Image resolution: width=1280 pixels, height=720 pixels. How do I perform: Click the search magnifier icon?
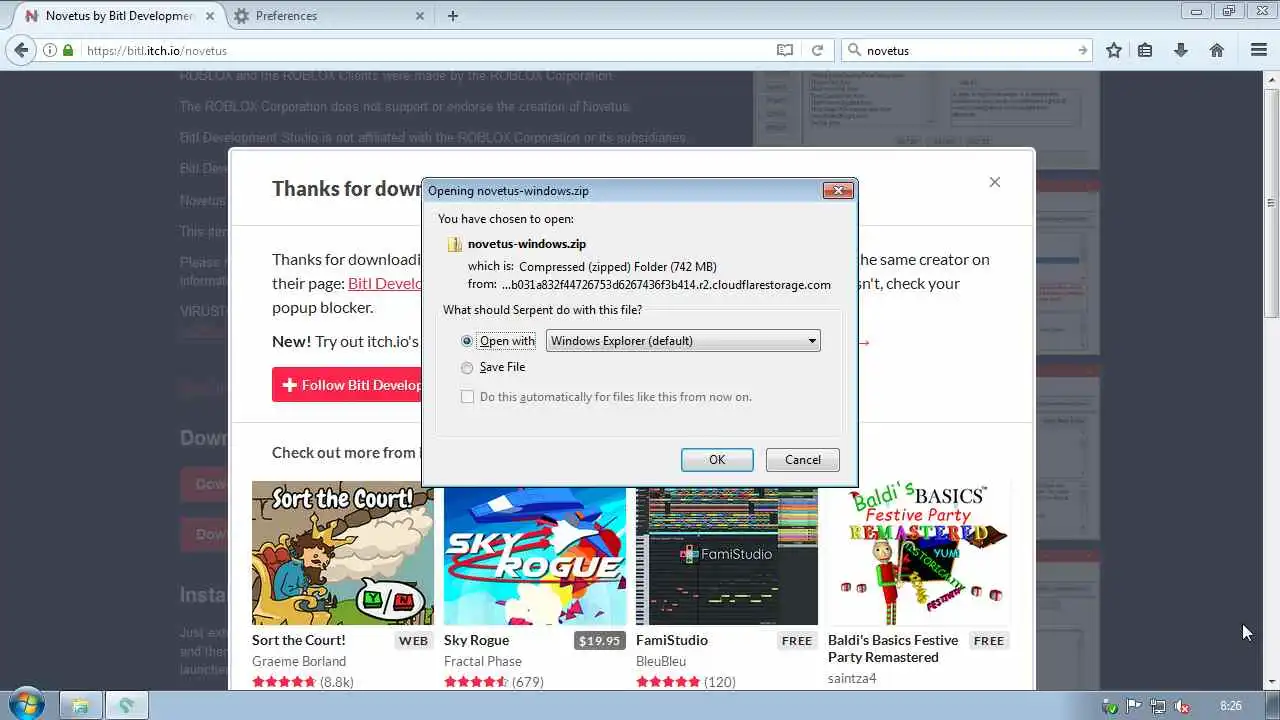[x=854, y=50]
